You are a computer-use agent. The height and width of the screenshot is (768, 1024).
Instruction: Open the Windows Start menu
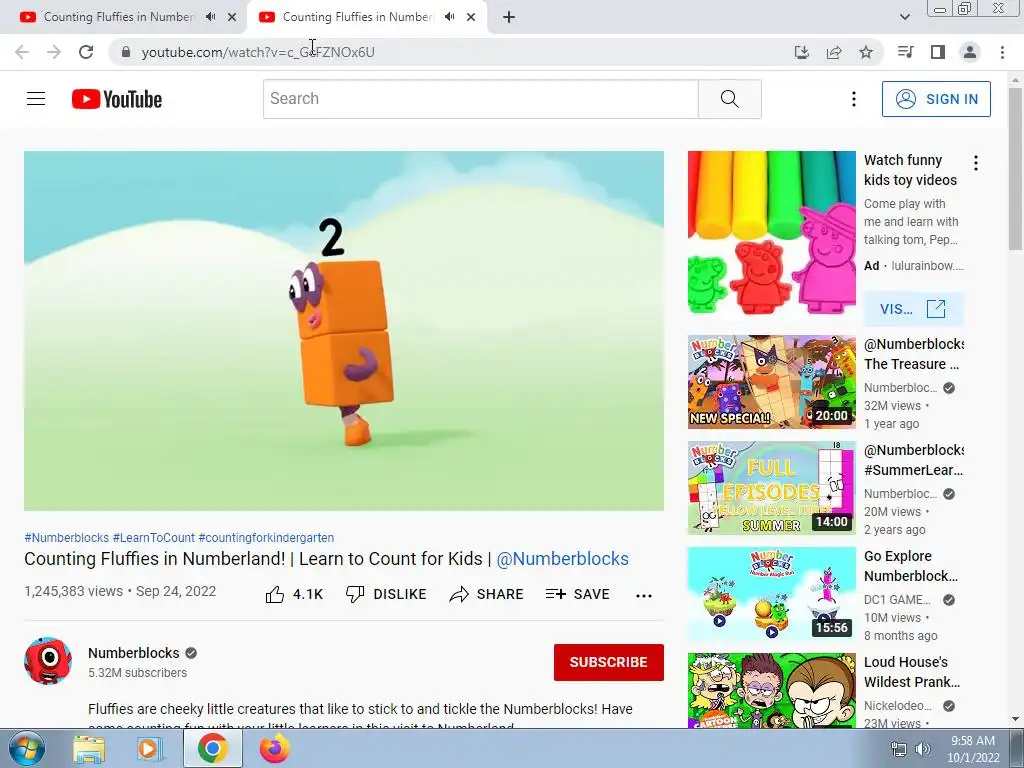pos(26,748)
